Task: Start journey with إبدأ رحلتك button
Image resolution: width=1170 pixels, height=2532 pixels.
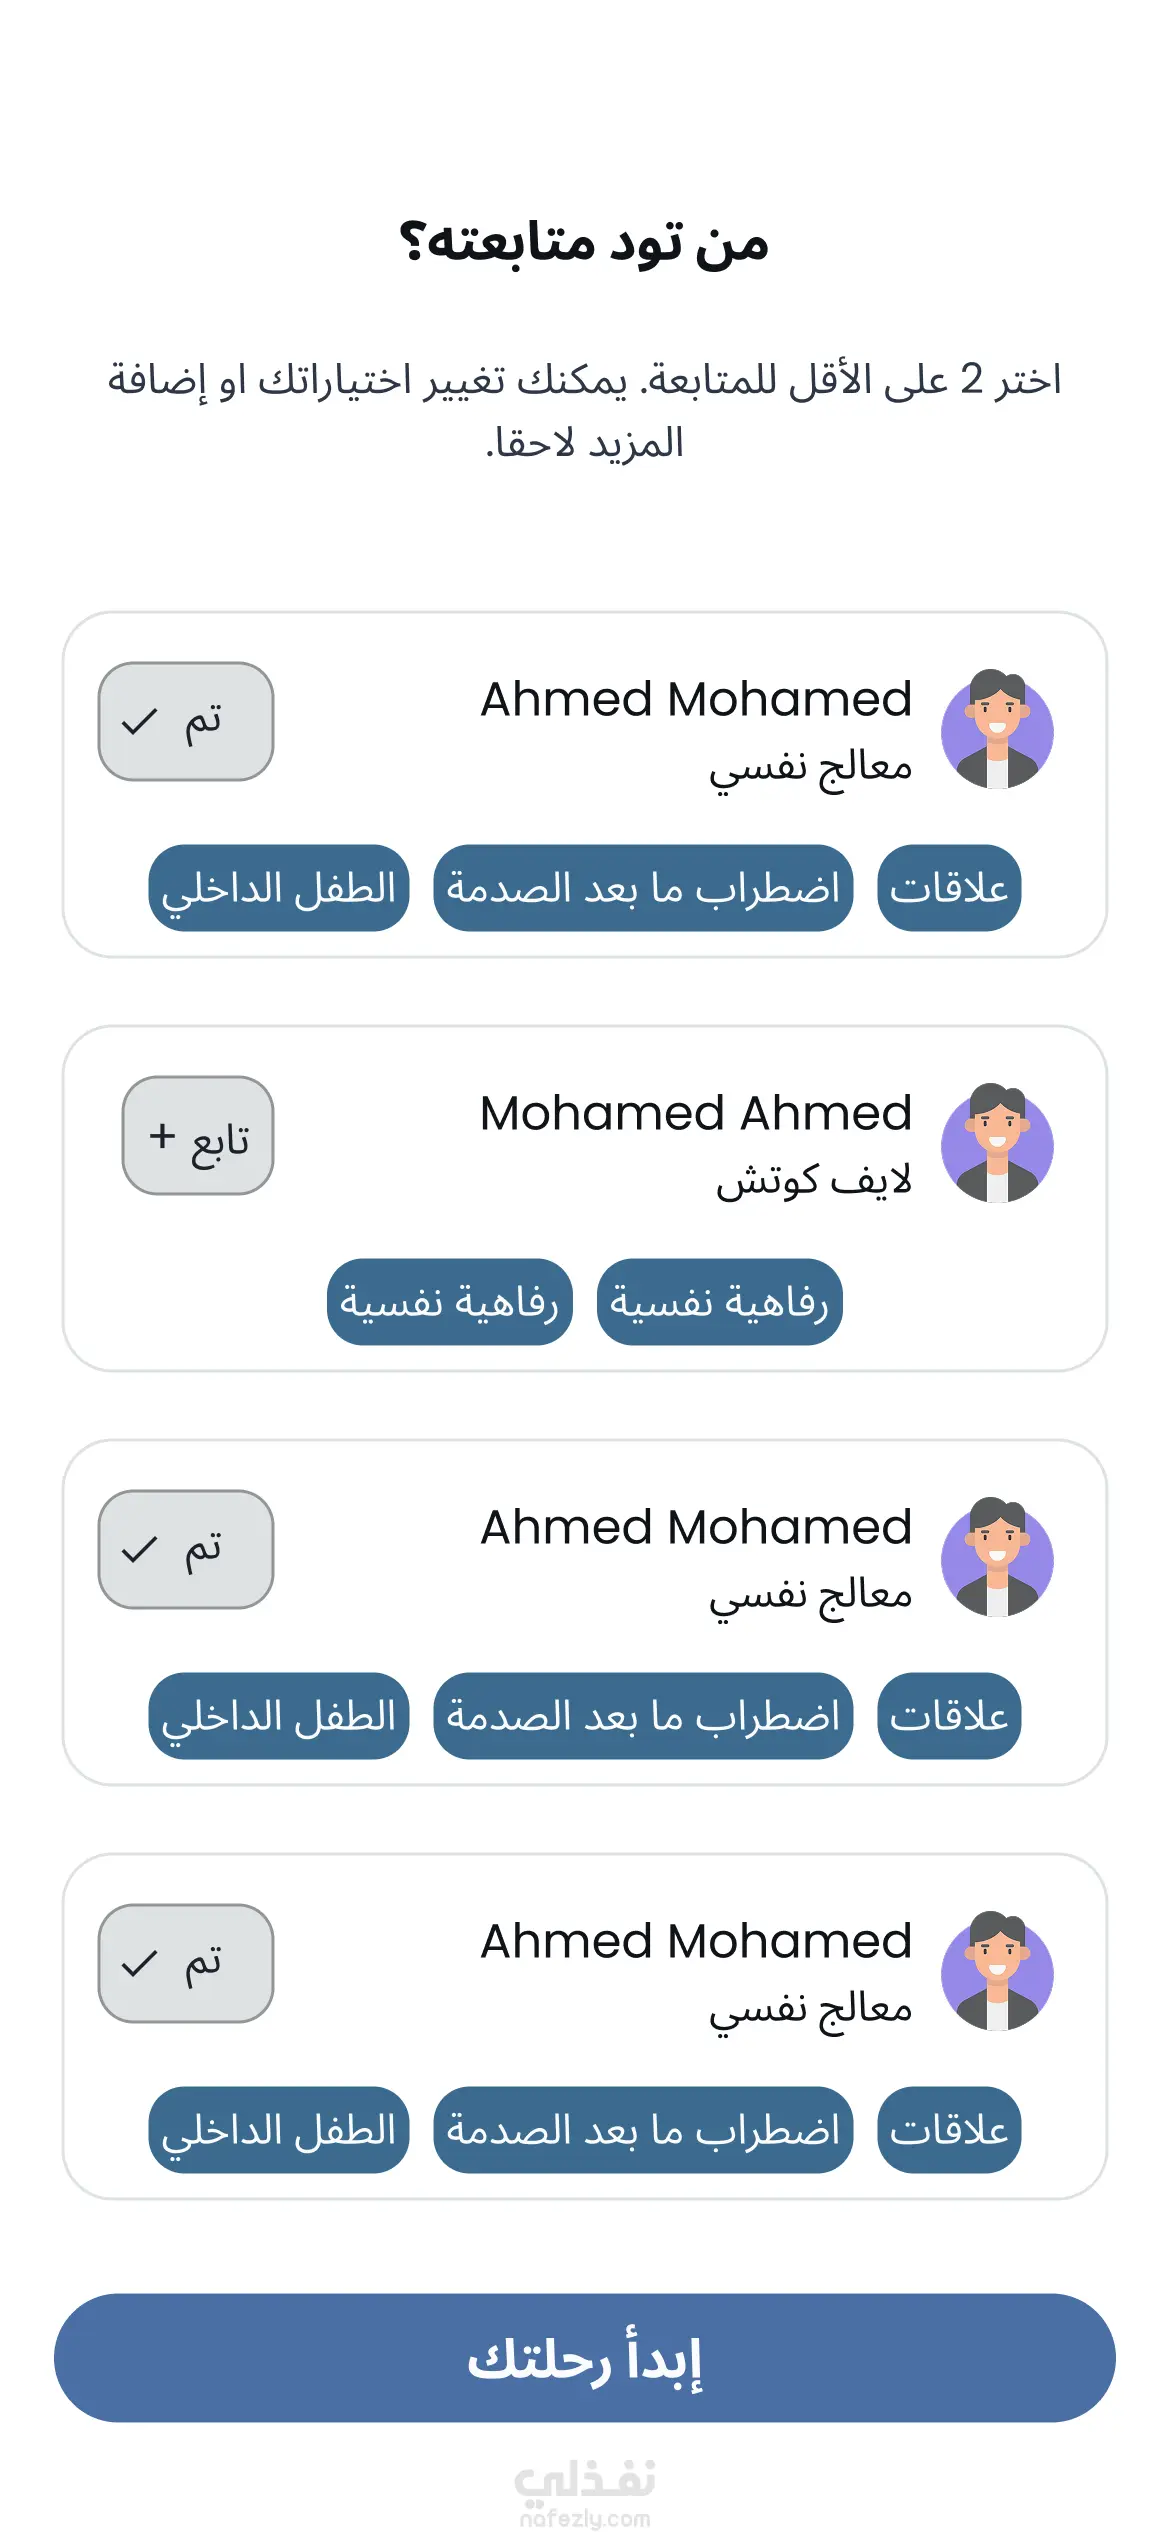Action: (x=585, y=2358)
